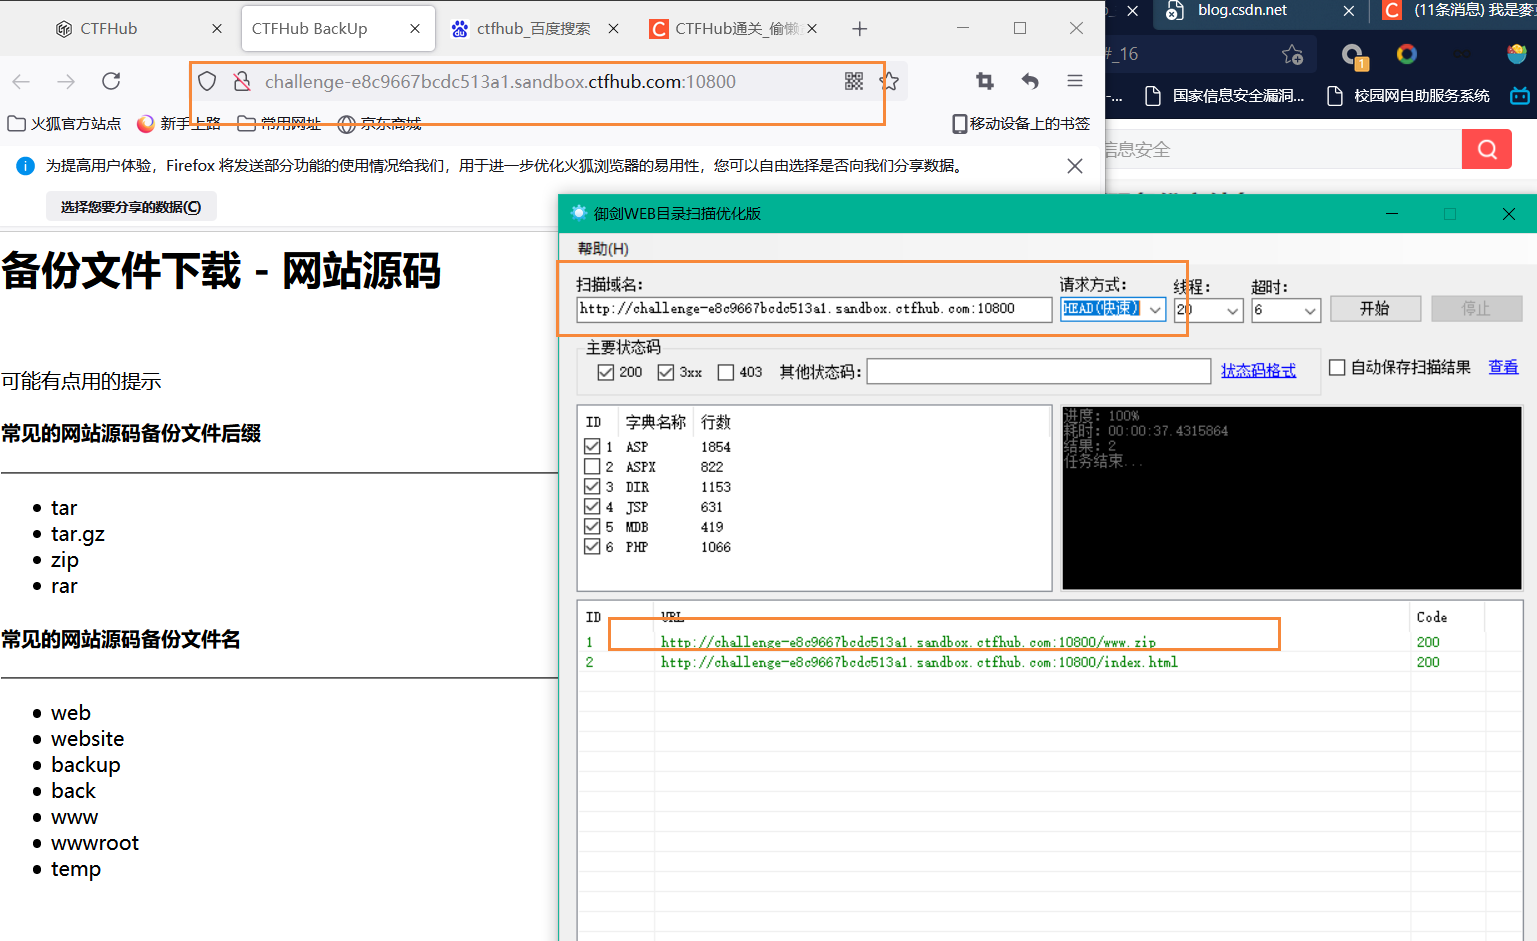
Task: Click the multicolor circle extension icon in background browser
Action: (1407, 54)
